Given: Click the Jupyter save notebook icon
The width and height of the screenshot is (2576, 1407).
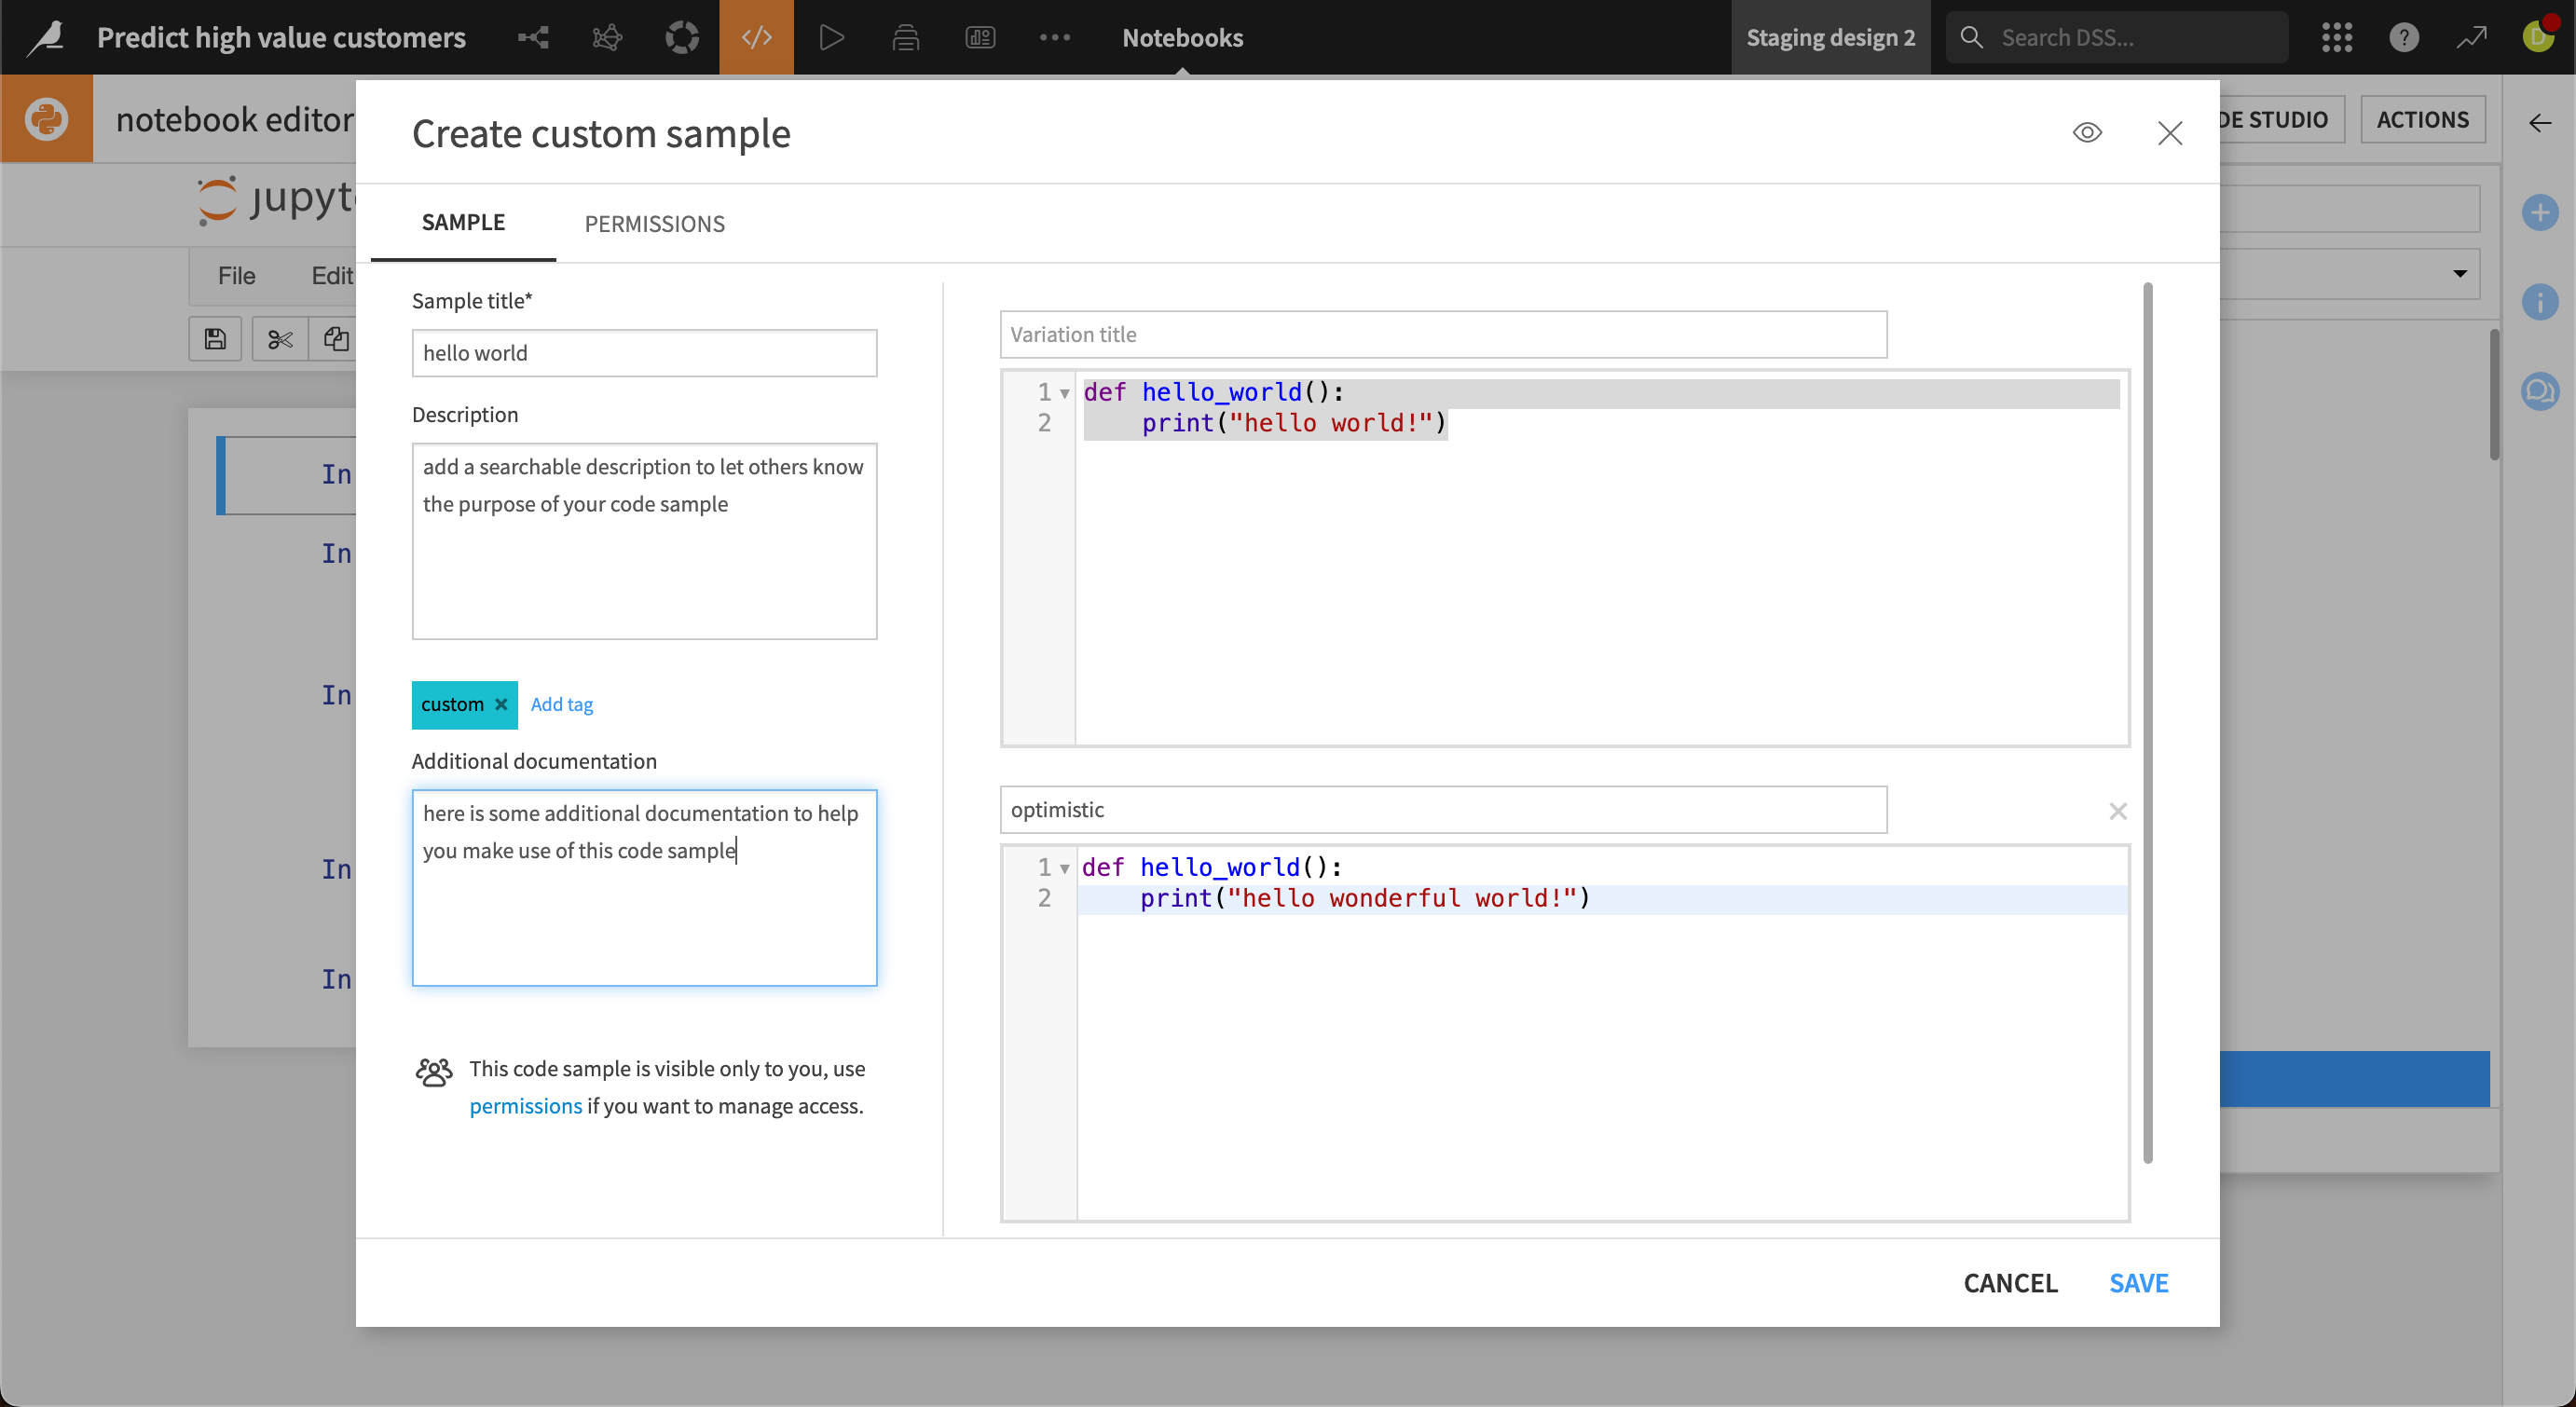Looking at the screenshot, I should pos(215,340).
